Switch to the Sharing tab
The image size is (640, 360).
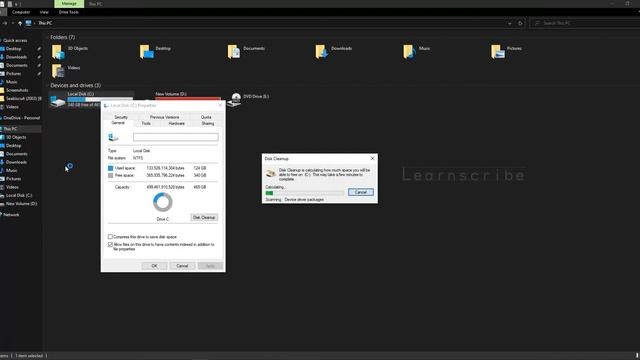208,123
